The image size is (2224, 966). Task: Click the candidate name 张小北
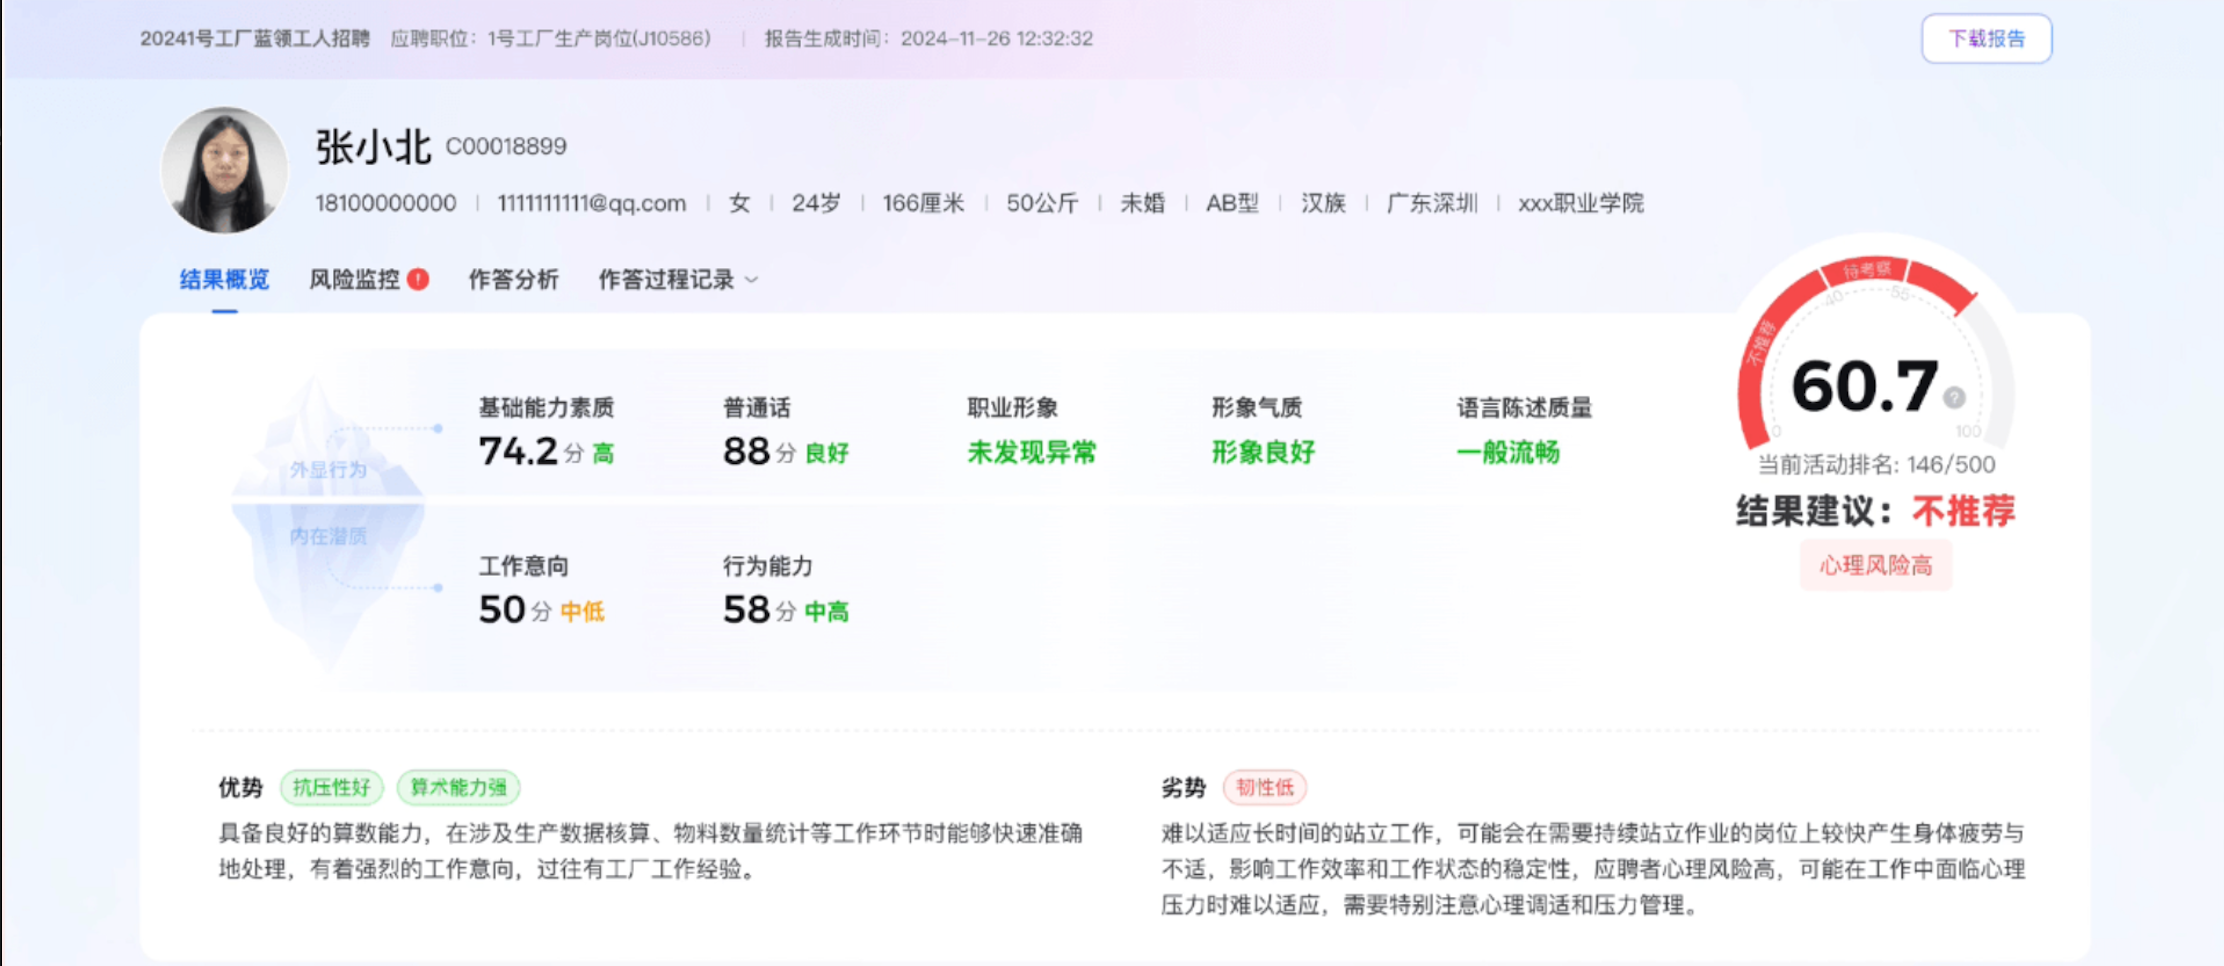373,147
